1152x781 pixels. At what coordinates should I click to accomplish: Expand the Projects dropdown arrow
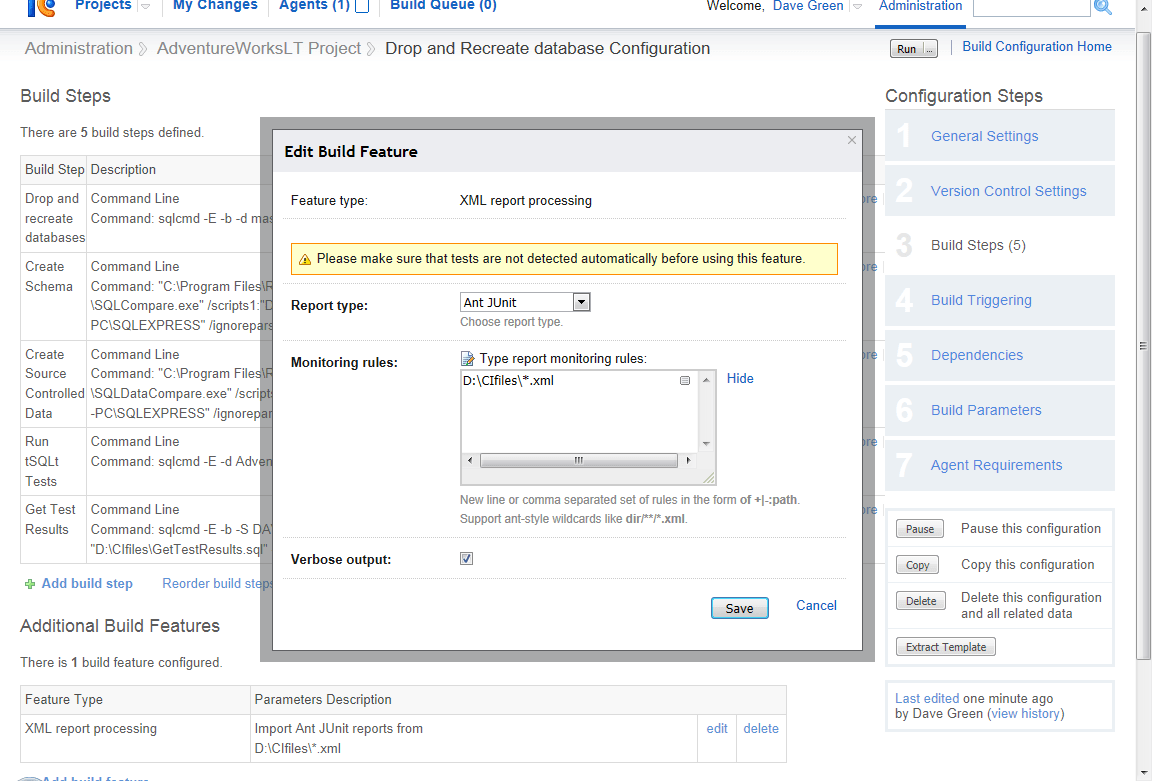(145, 7)
